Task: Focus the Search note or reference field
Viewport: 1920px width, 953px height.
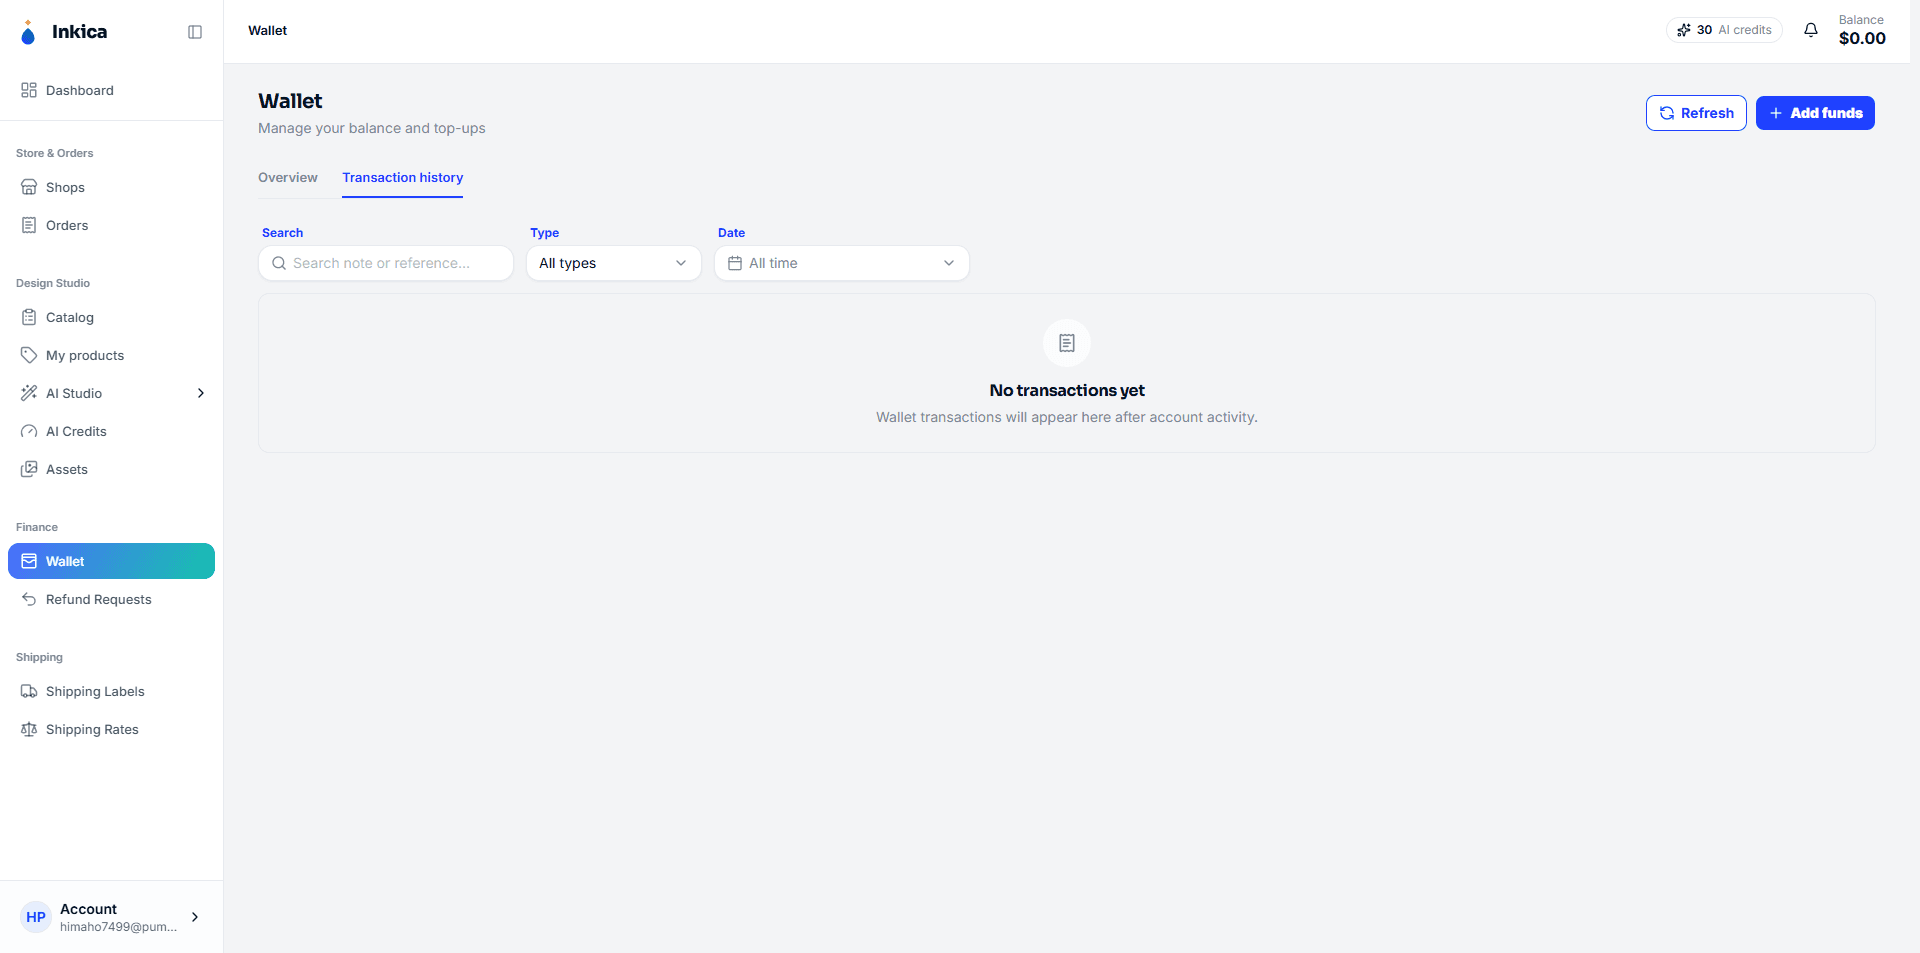Action: click(x=386, y=263)
